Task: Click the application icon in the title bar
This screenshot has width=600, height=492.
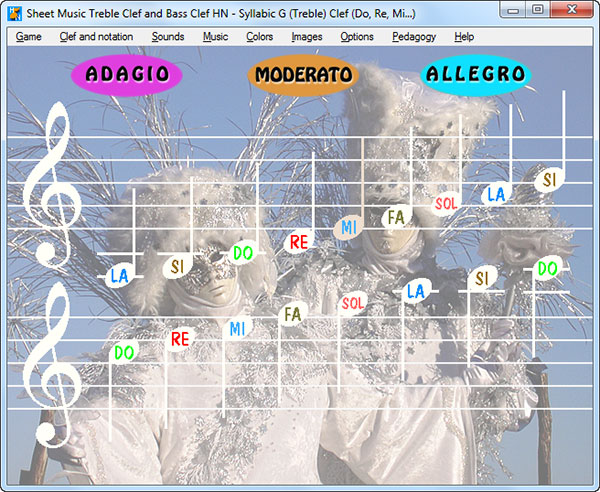Action: pyautogui.click(x=15, y=14)
